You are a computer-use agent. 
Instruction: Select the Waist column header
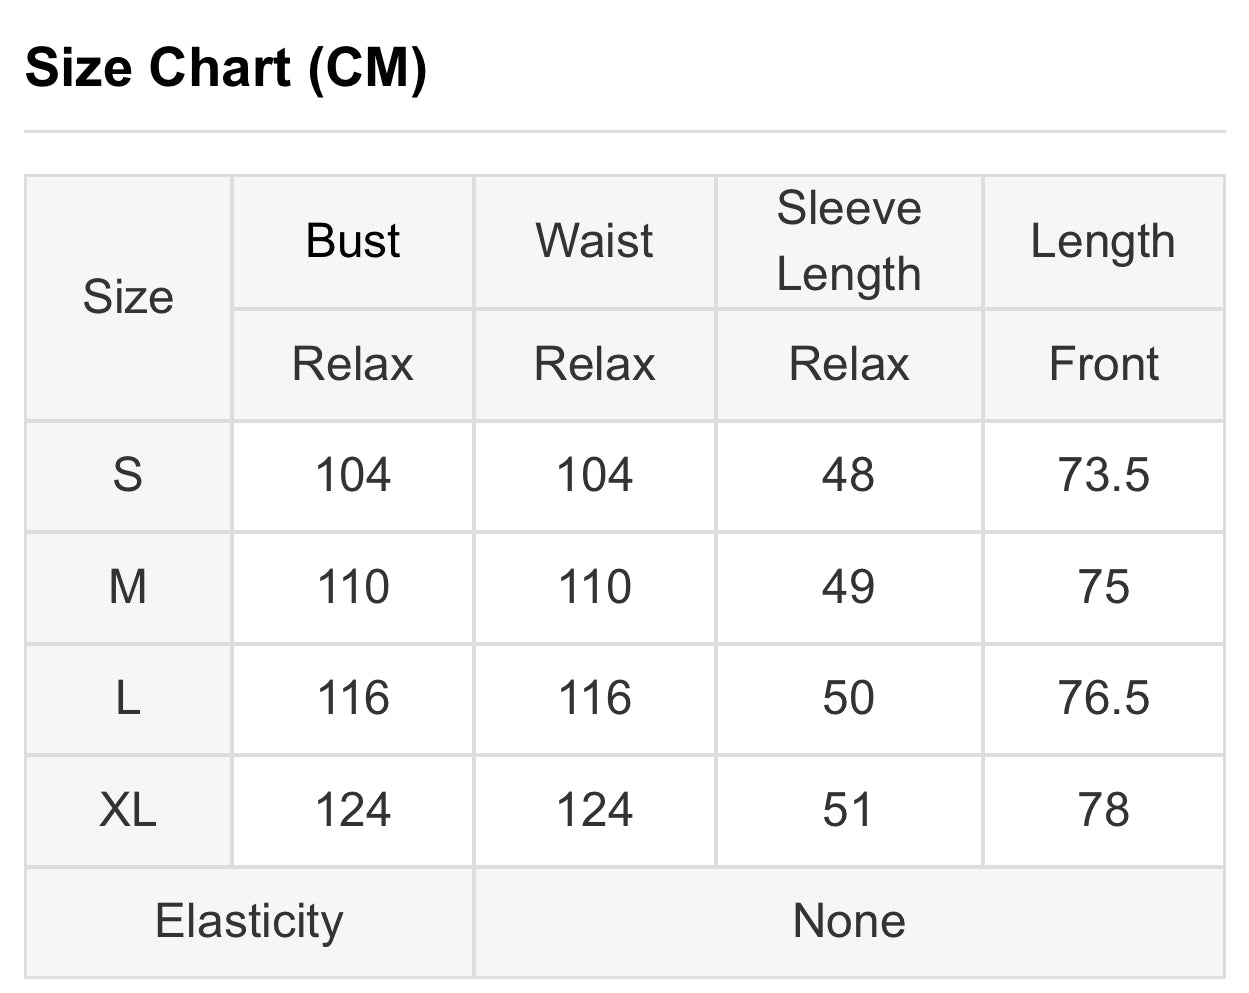tap(595, 241)
